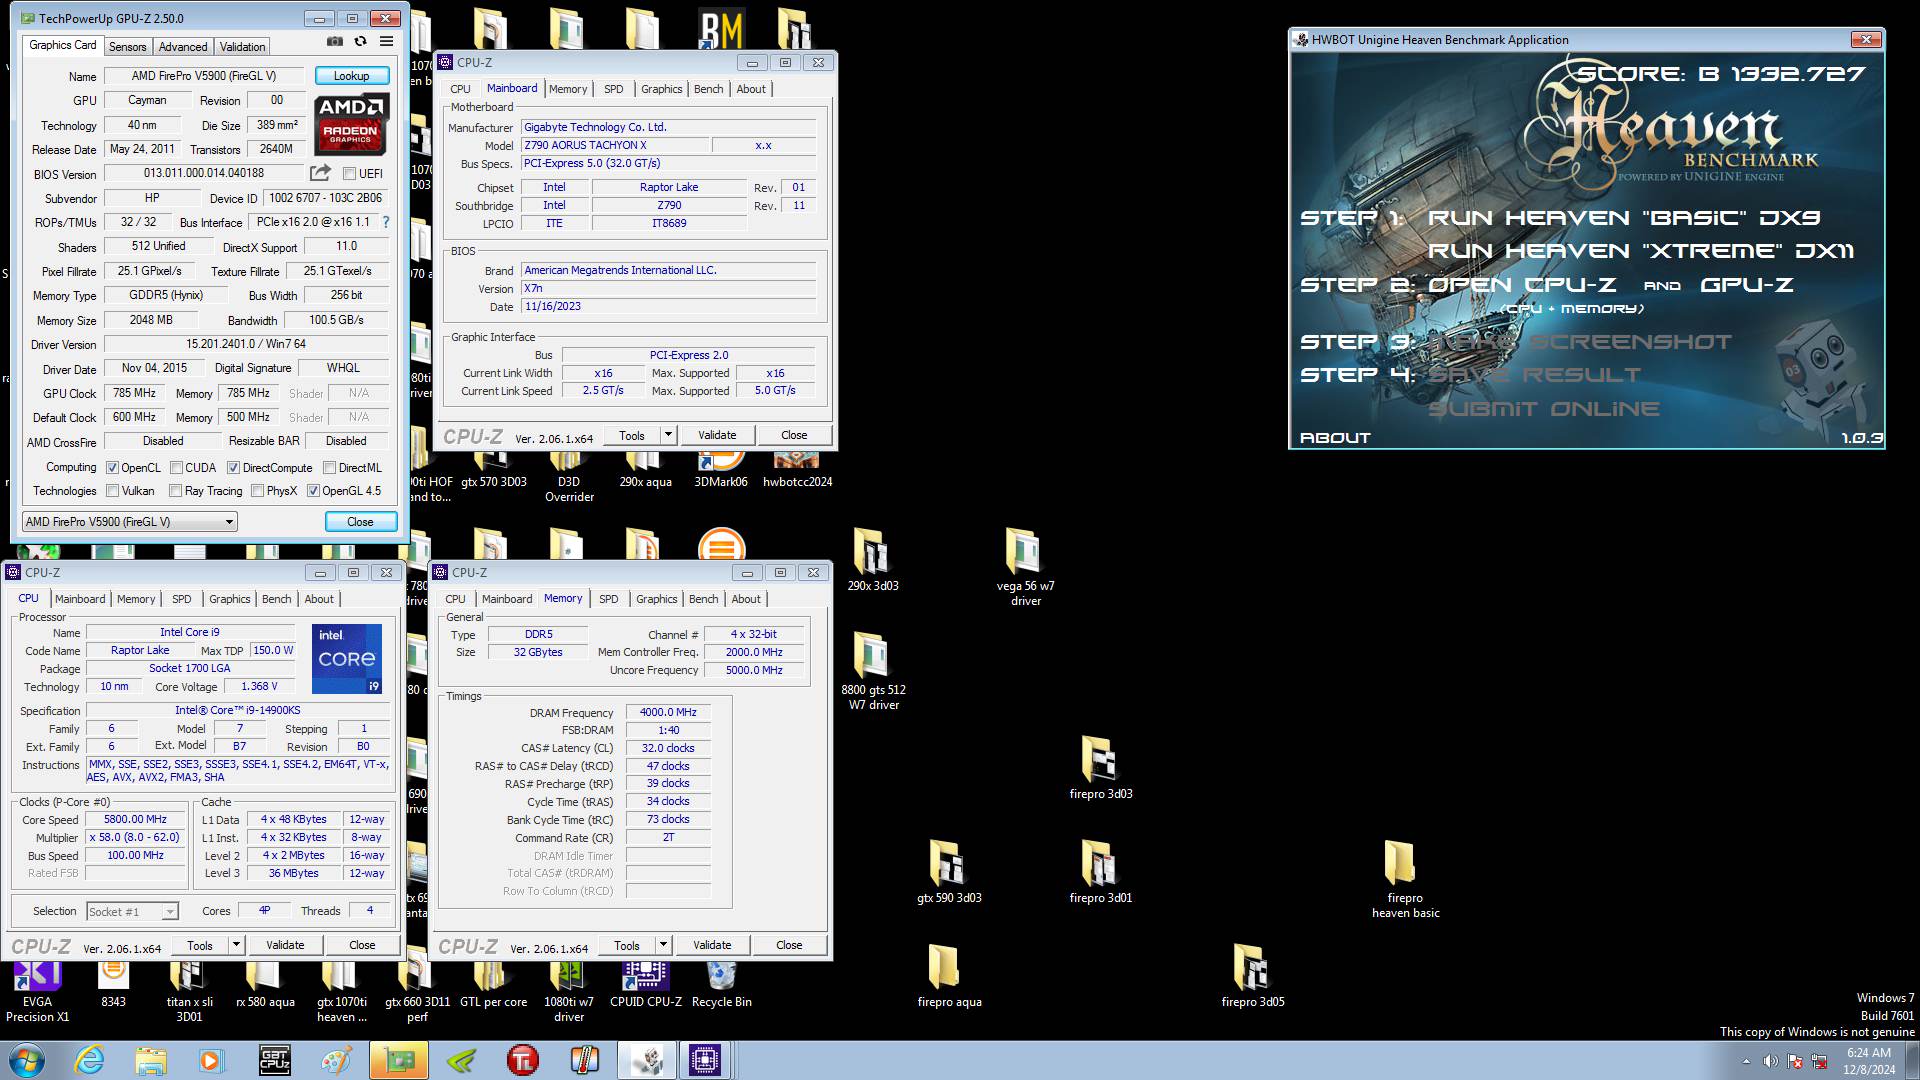Click the taskbar clock showing 6:24 AM
The height and width of the screenshot is (1080, 1920).
pos(1869,1061)
